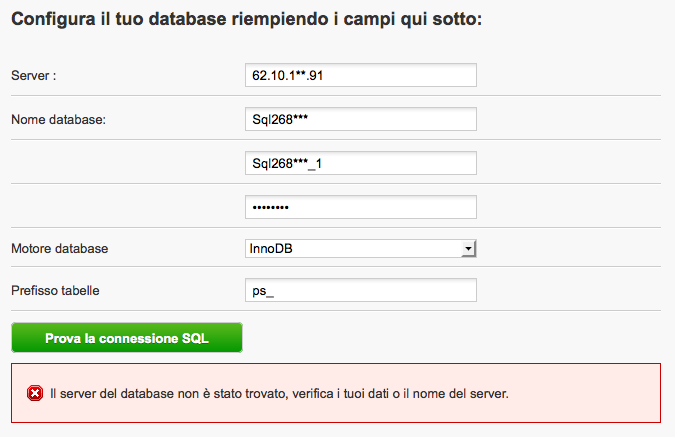Focus the Nome database text field
Screen dimensions: 696x438
[360, 120]
